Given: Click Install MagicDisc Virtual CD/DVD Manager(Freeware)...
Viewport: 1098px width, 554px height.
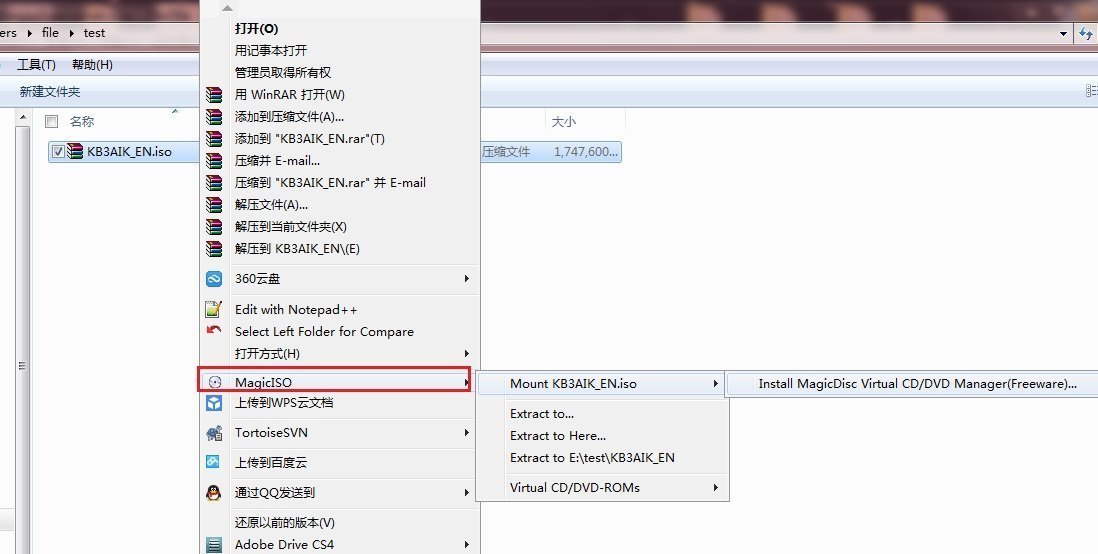Looking at the screenshot, I should [917, 384].
